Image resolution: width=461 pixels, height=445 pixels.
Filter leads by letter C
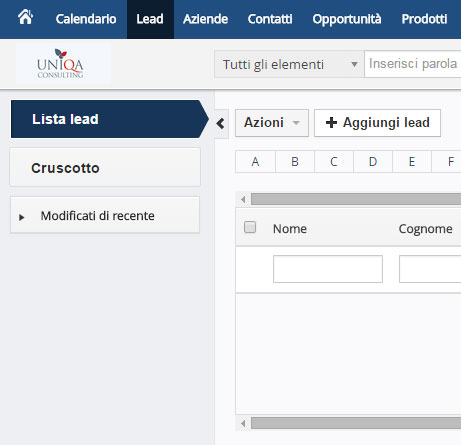pos(334,162)
